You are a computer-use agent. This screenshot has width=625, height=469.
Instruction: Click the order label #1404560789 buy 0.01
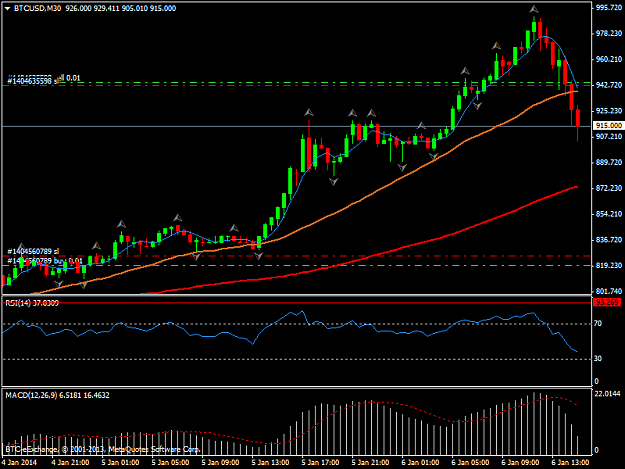(45, 261)
